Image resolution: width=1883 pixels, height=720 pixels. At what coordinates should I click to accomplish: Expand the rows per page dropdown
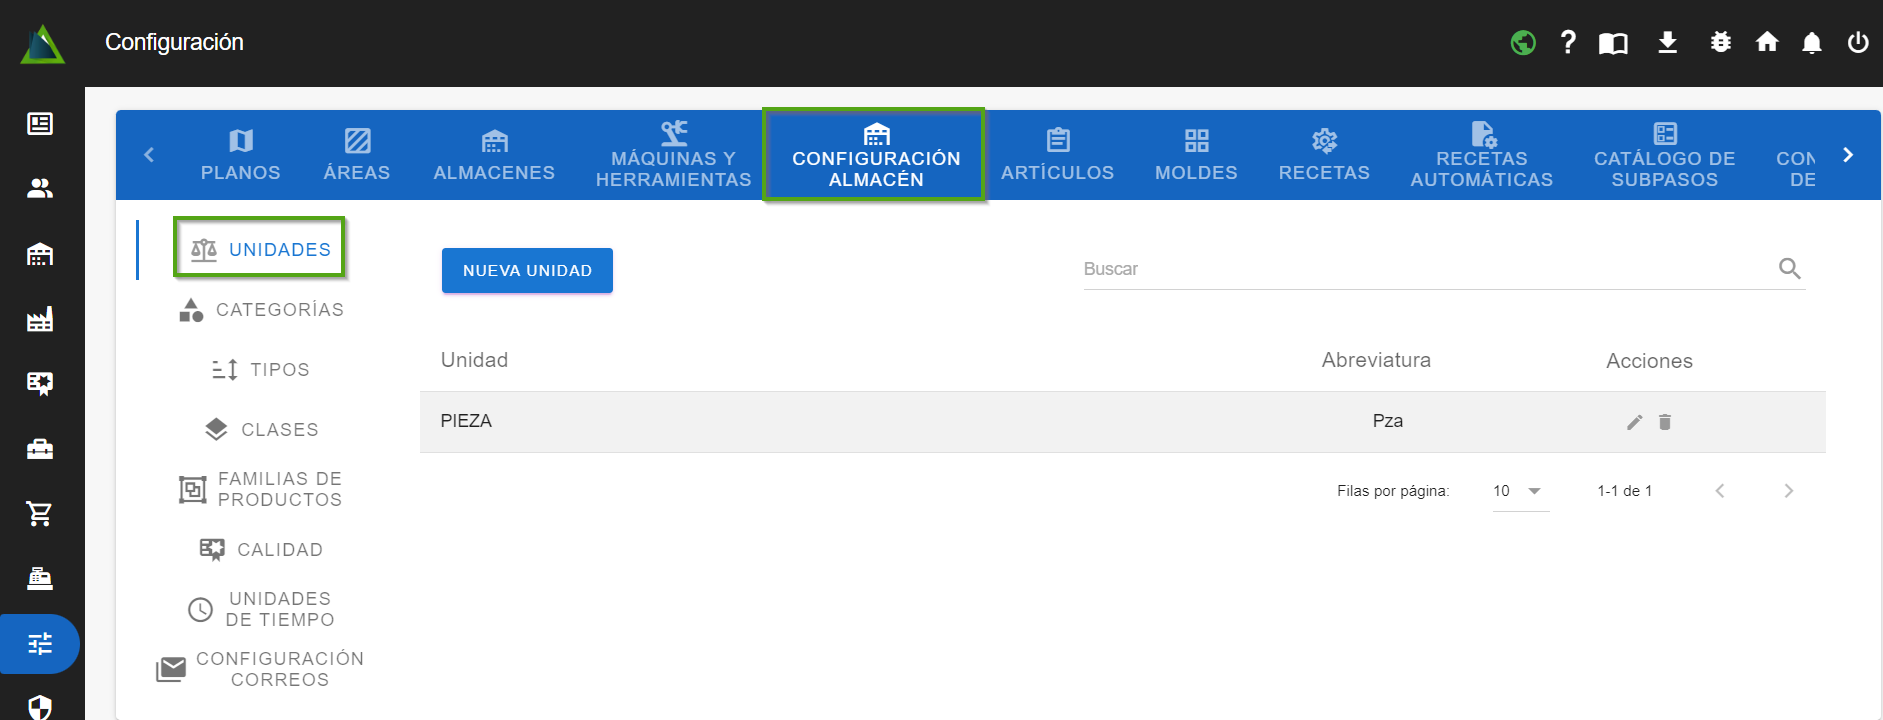(1520, 491)
